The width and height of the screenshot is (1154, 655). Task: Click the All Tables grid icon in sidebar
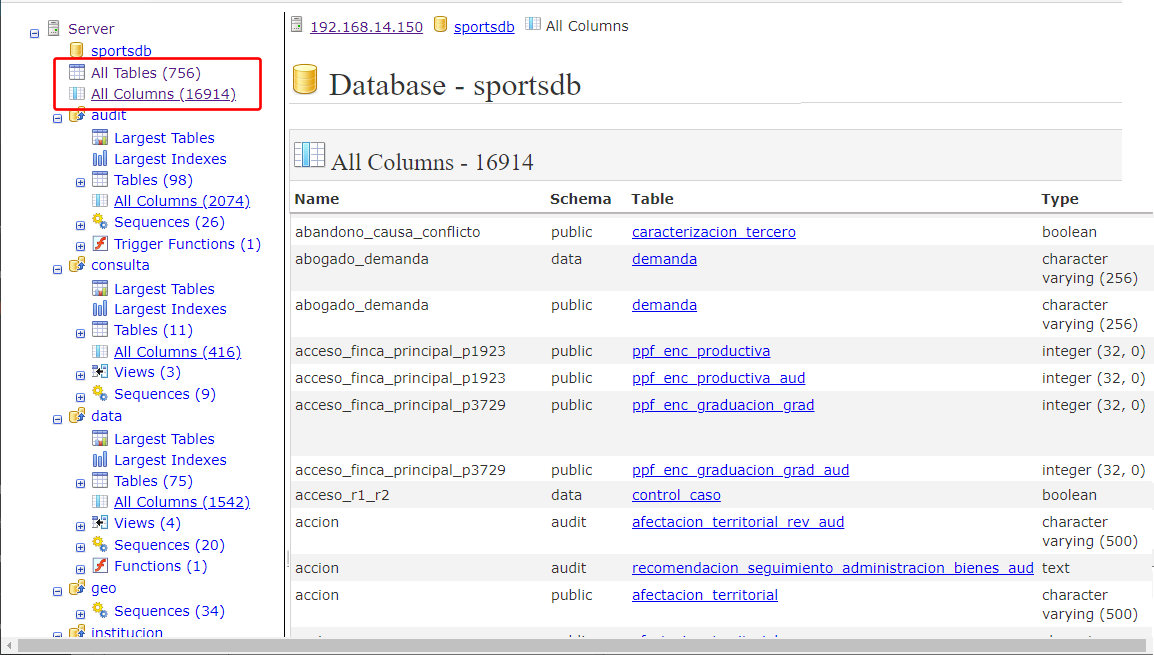[76, 72]
